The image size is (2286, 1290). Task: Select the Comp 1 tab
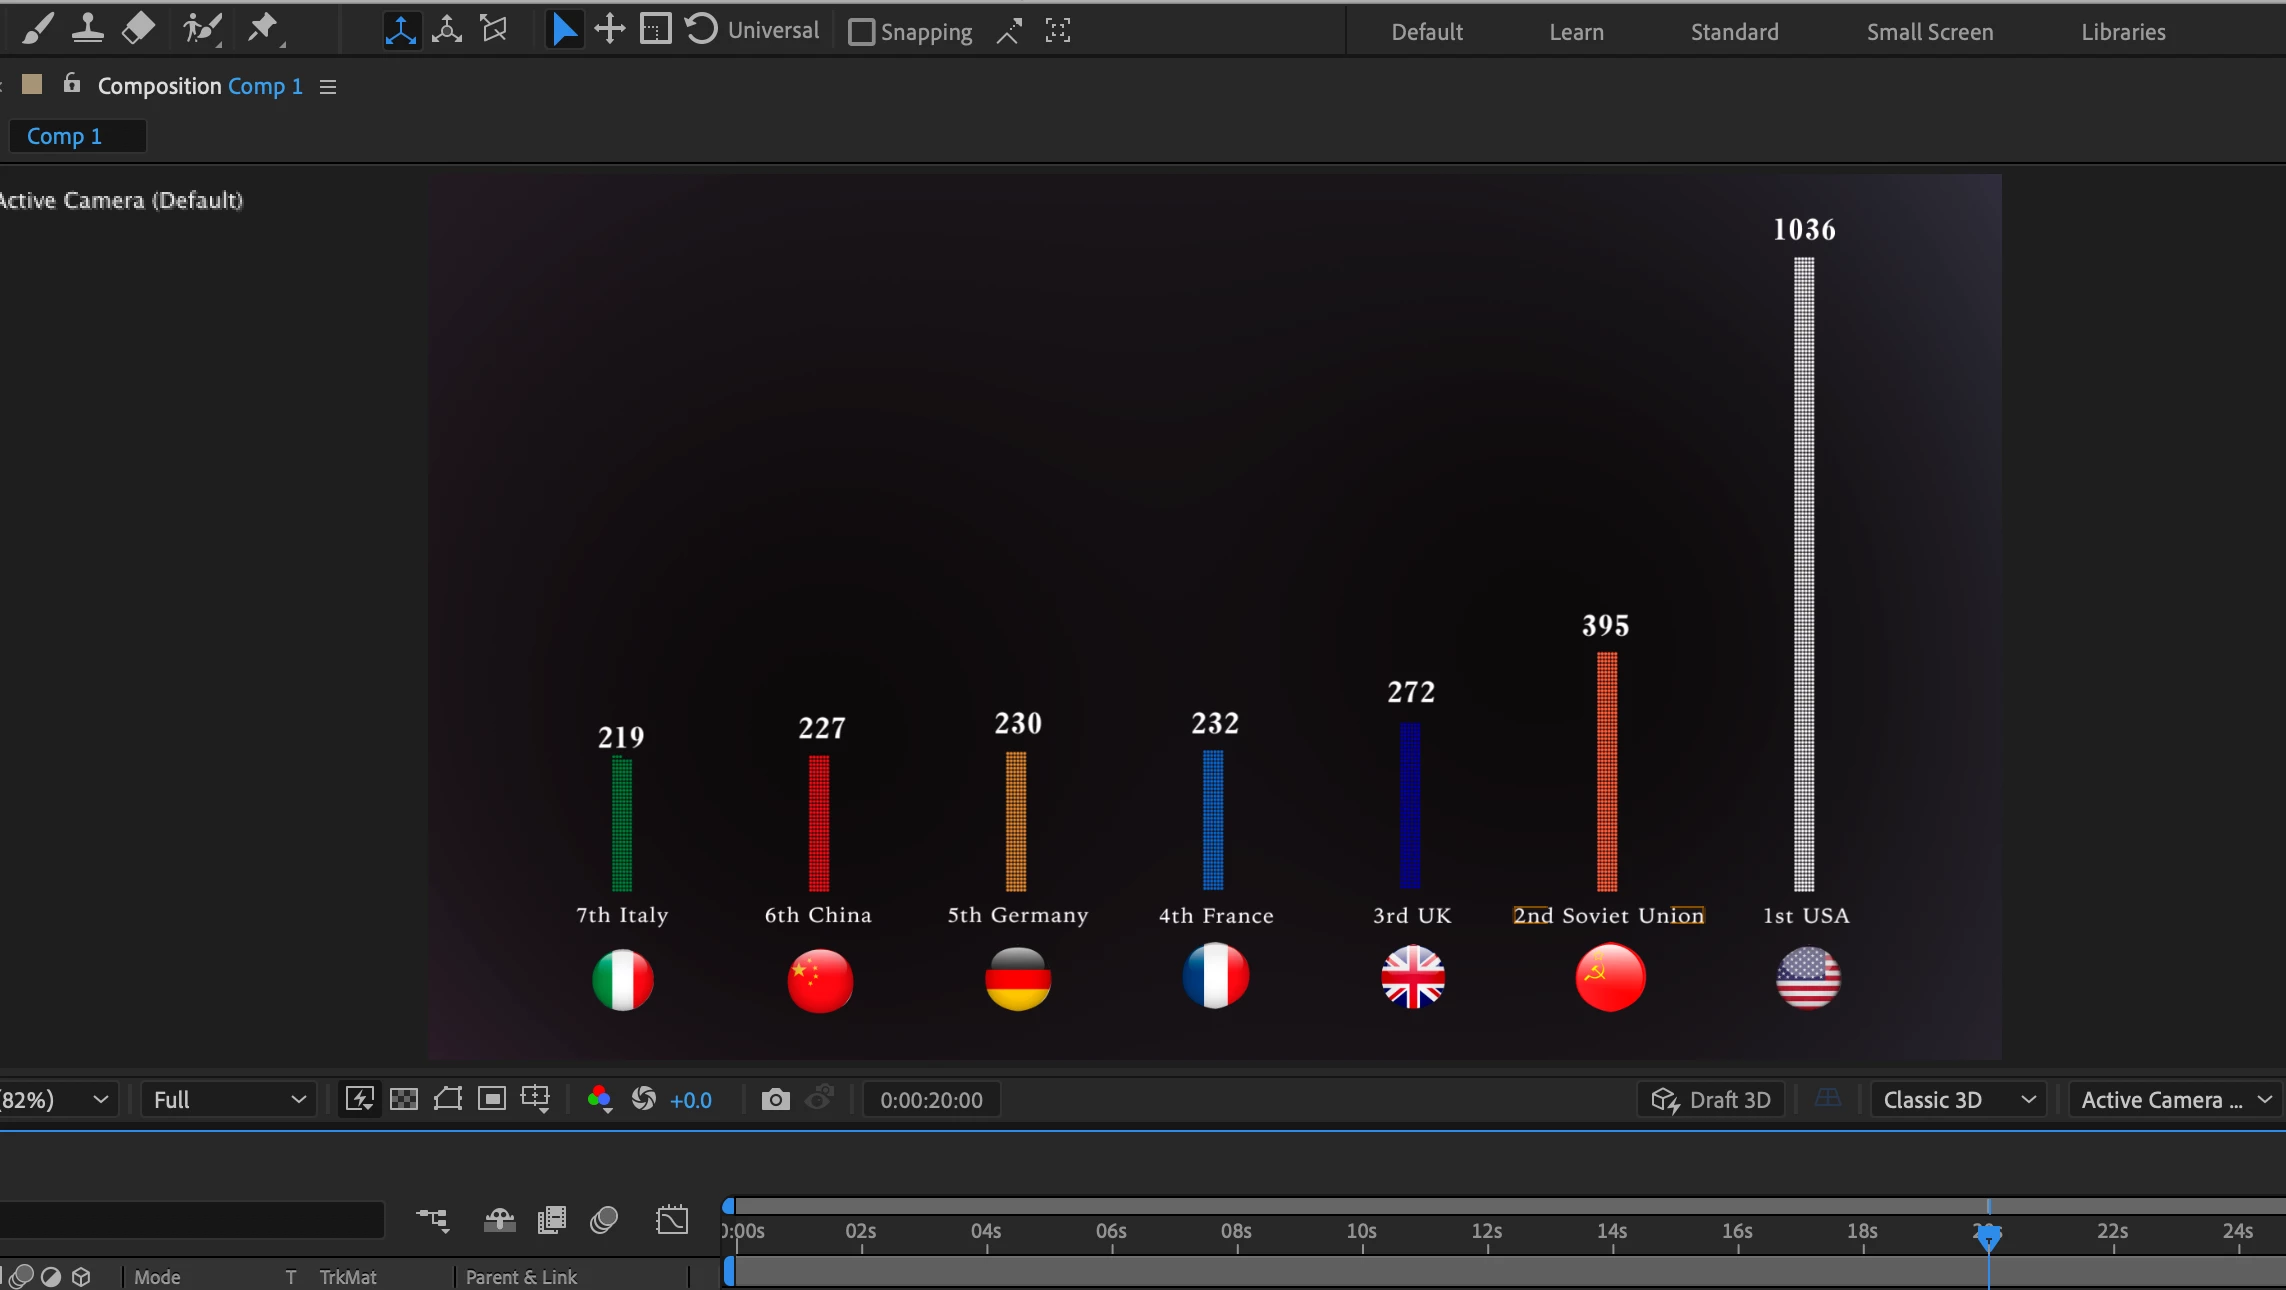click(65, 136)
